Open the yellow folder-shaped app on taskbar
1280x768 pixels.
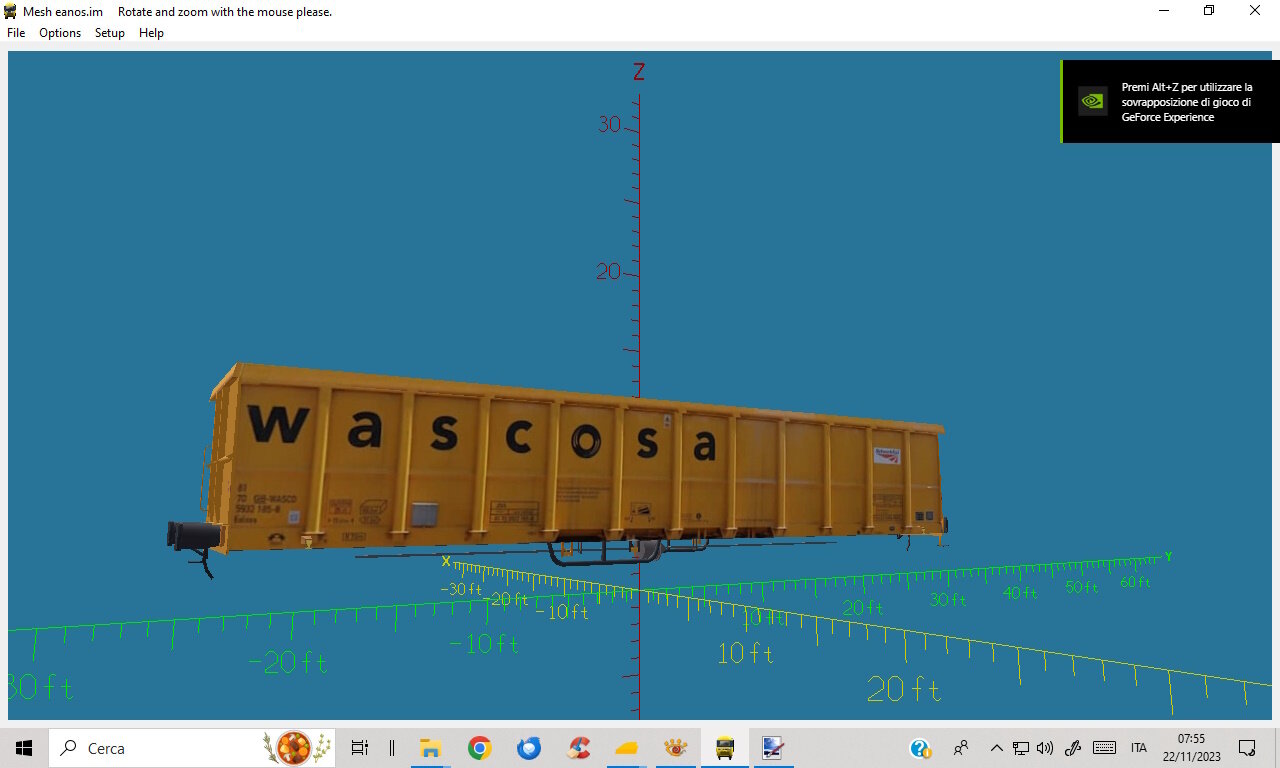tap(627, 748)
